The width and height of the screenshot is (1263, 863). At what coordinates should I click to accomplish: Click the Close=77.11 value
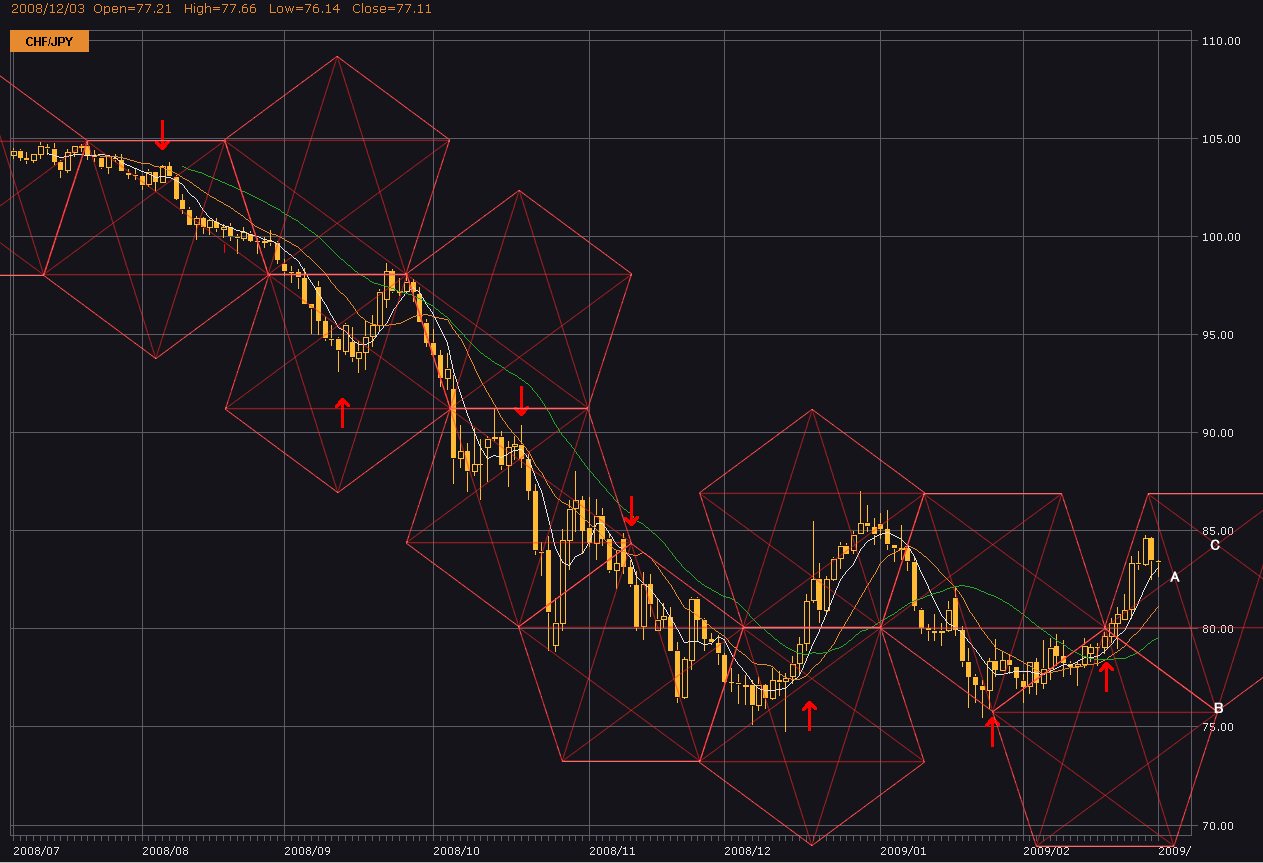click(x=393, y=8)
